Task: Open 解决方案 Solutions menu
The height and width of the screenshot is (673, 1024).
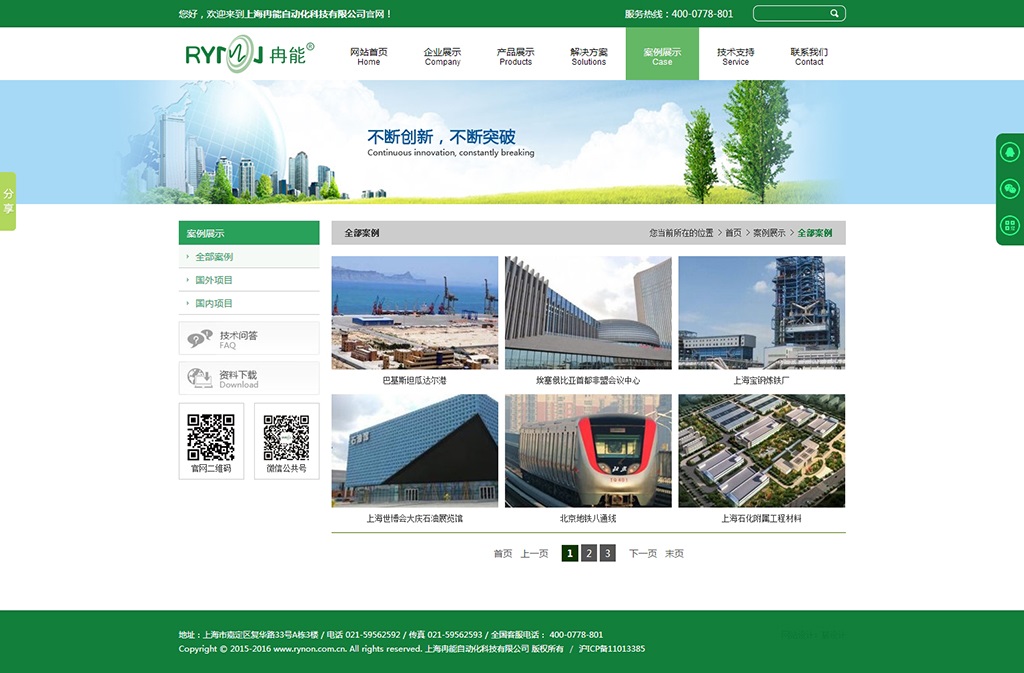Action: [588, 56]
